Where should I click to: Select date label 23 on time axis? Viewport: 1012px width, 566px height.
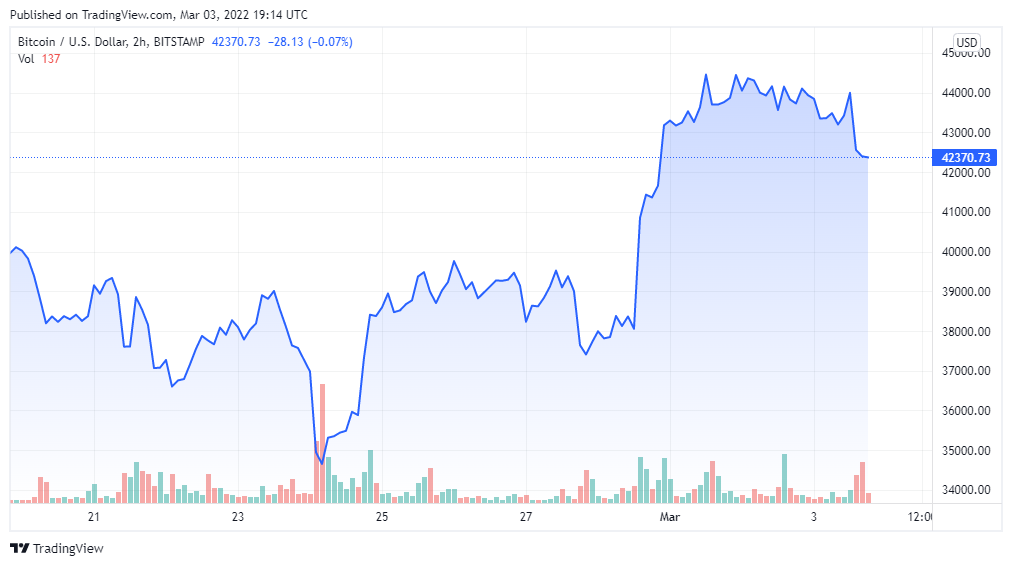click(238, 517)
